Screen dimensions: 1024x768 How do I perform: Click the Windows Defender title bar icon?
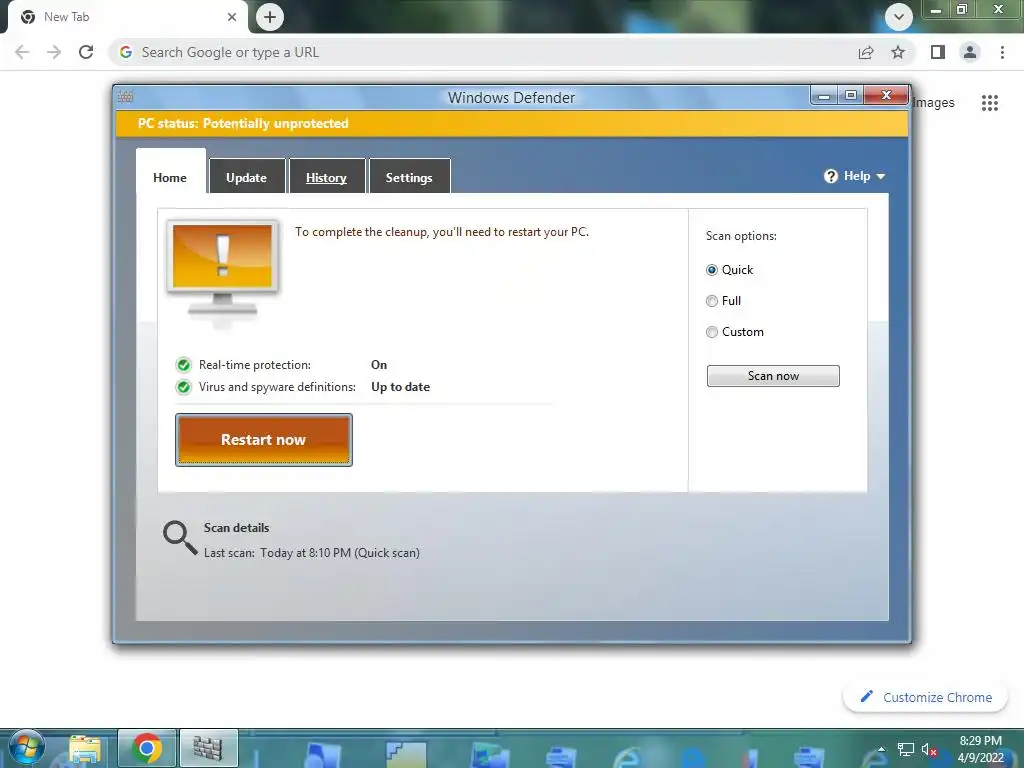pos(125,97)
